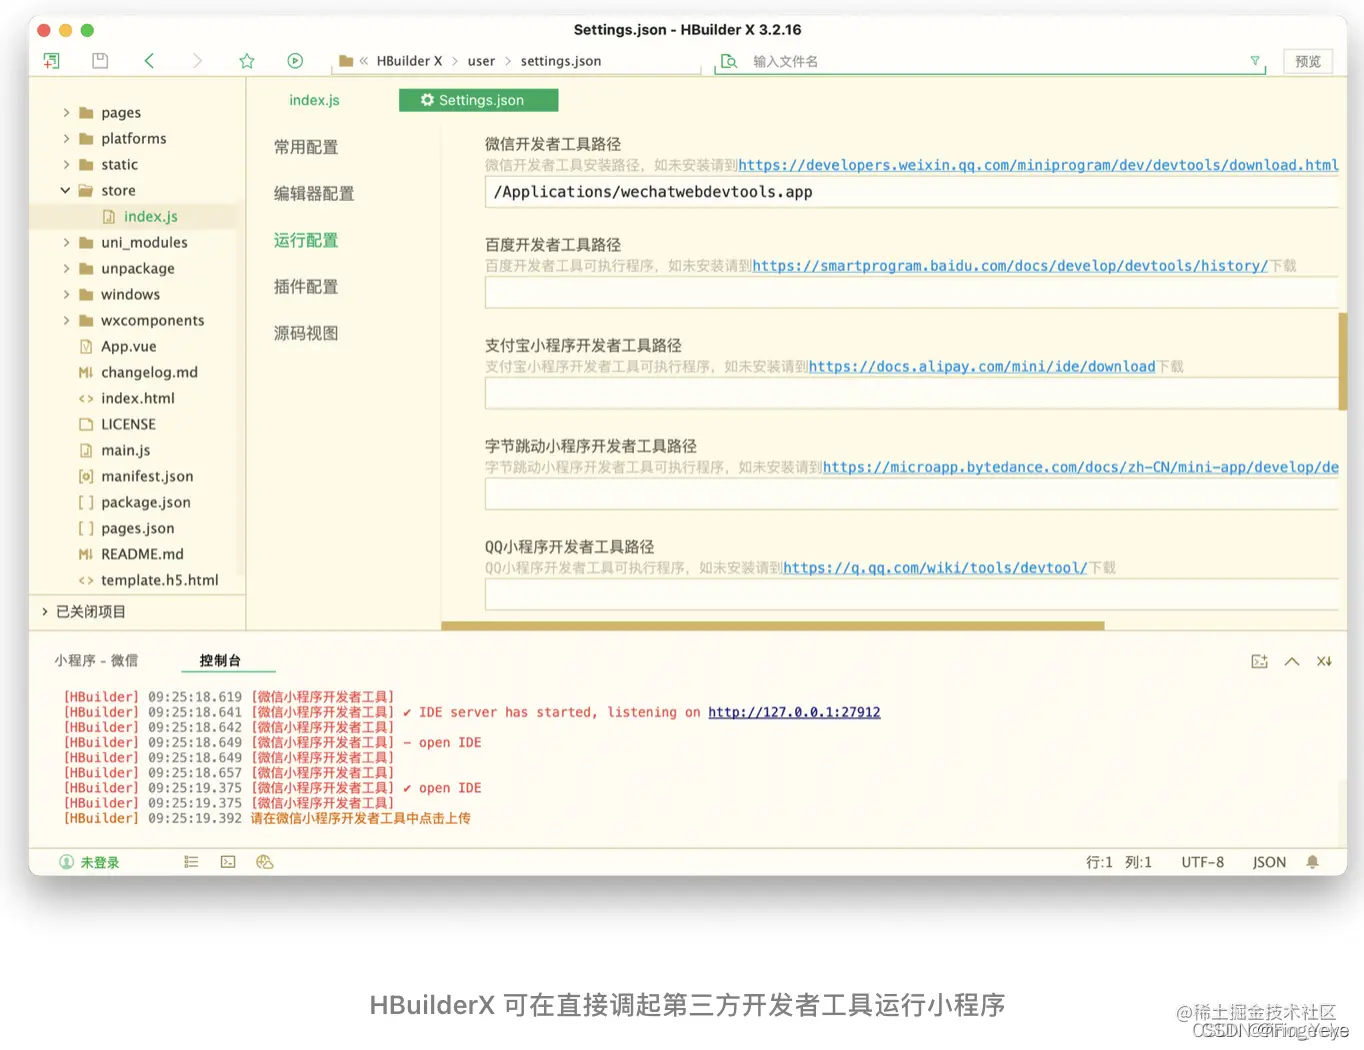Open main.js in file tree
This screenshot has width=1364, height=1050.
pos(125,451)
